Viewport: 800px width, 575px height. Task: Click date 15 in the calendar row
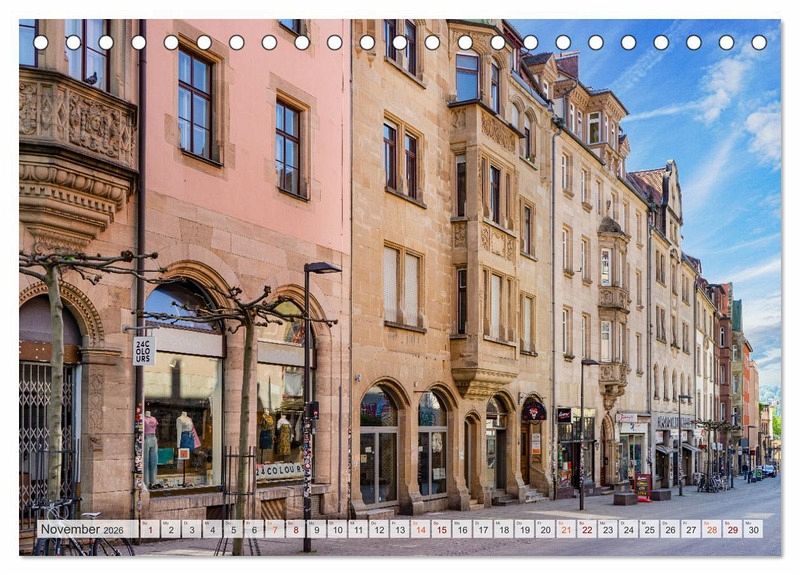tap(441, 529)
